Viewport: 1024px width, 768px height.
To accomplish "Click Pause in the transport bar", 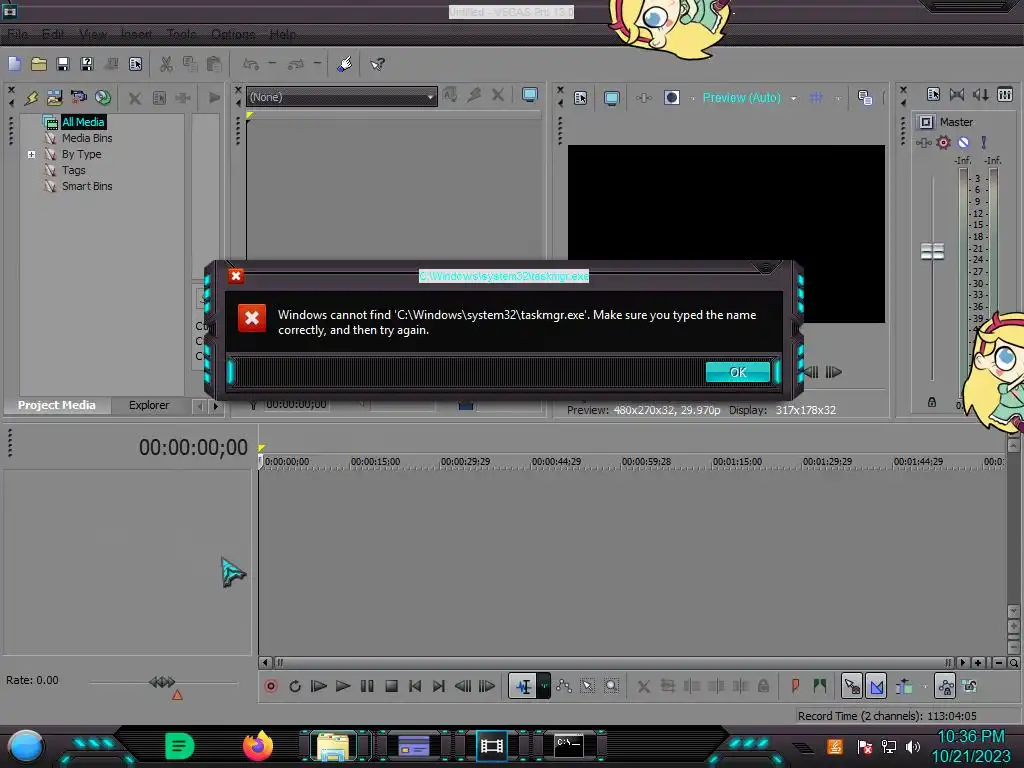I will click(367, 686).
